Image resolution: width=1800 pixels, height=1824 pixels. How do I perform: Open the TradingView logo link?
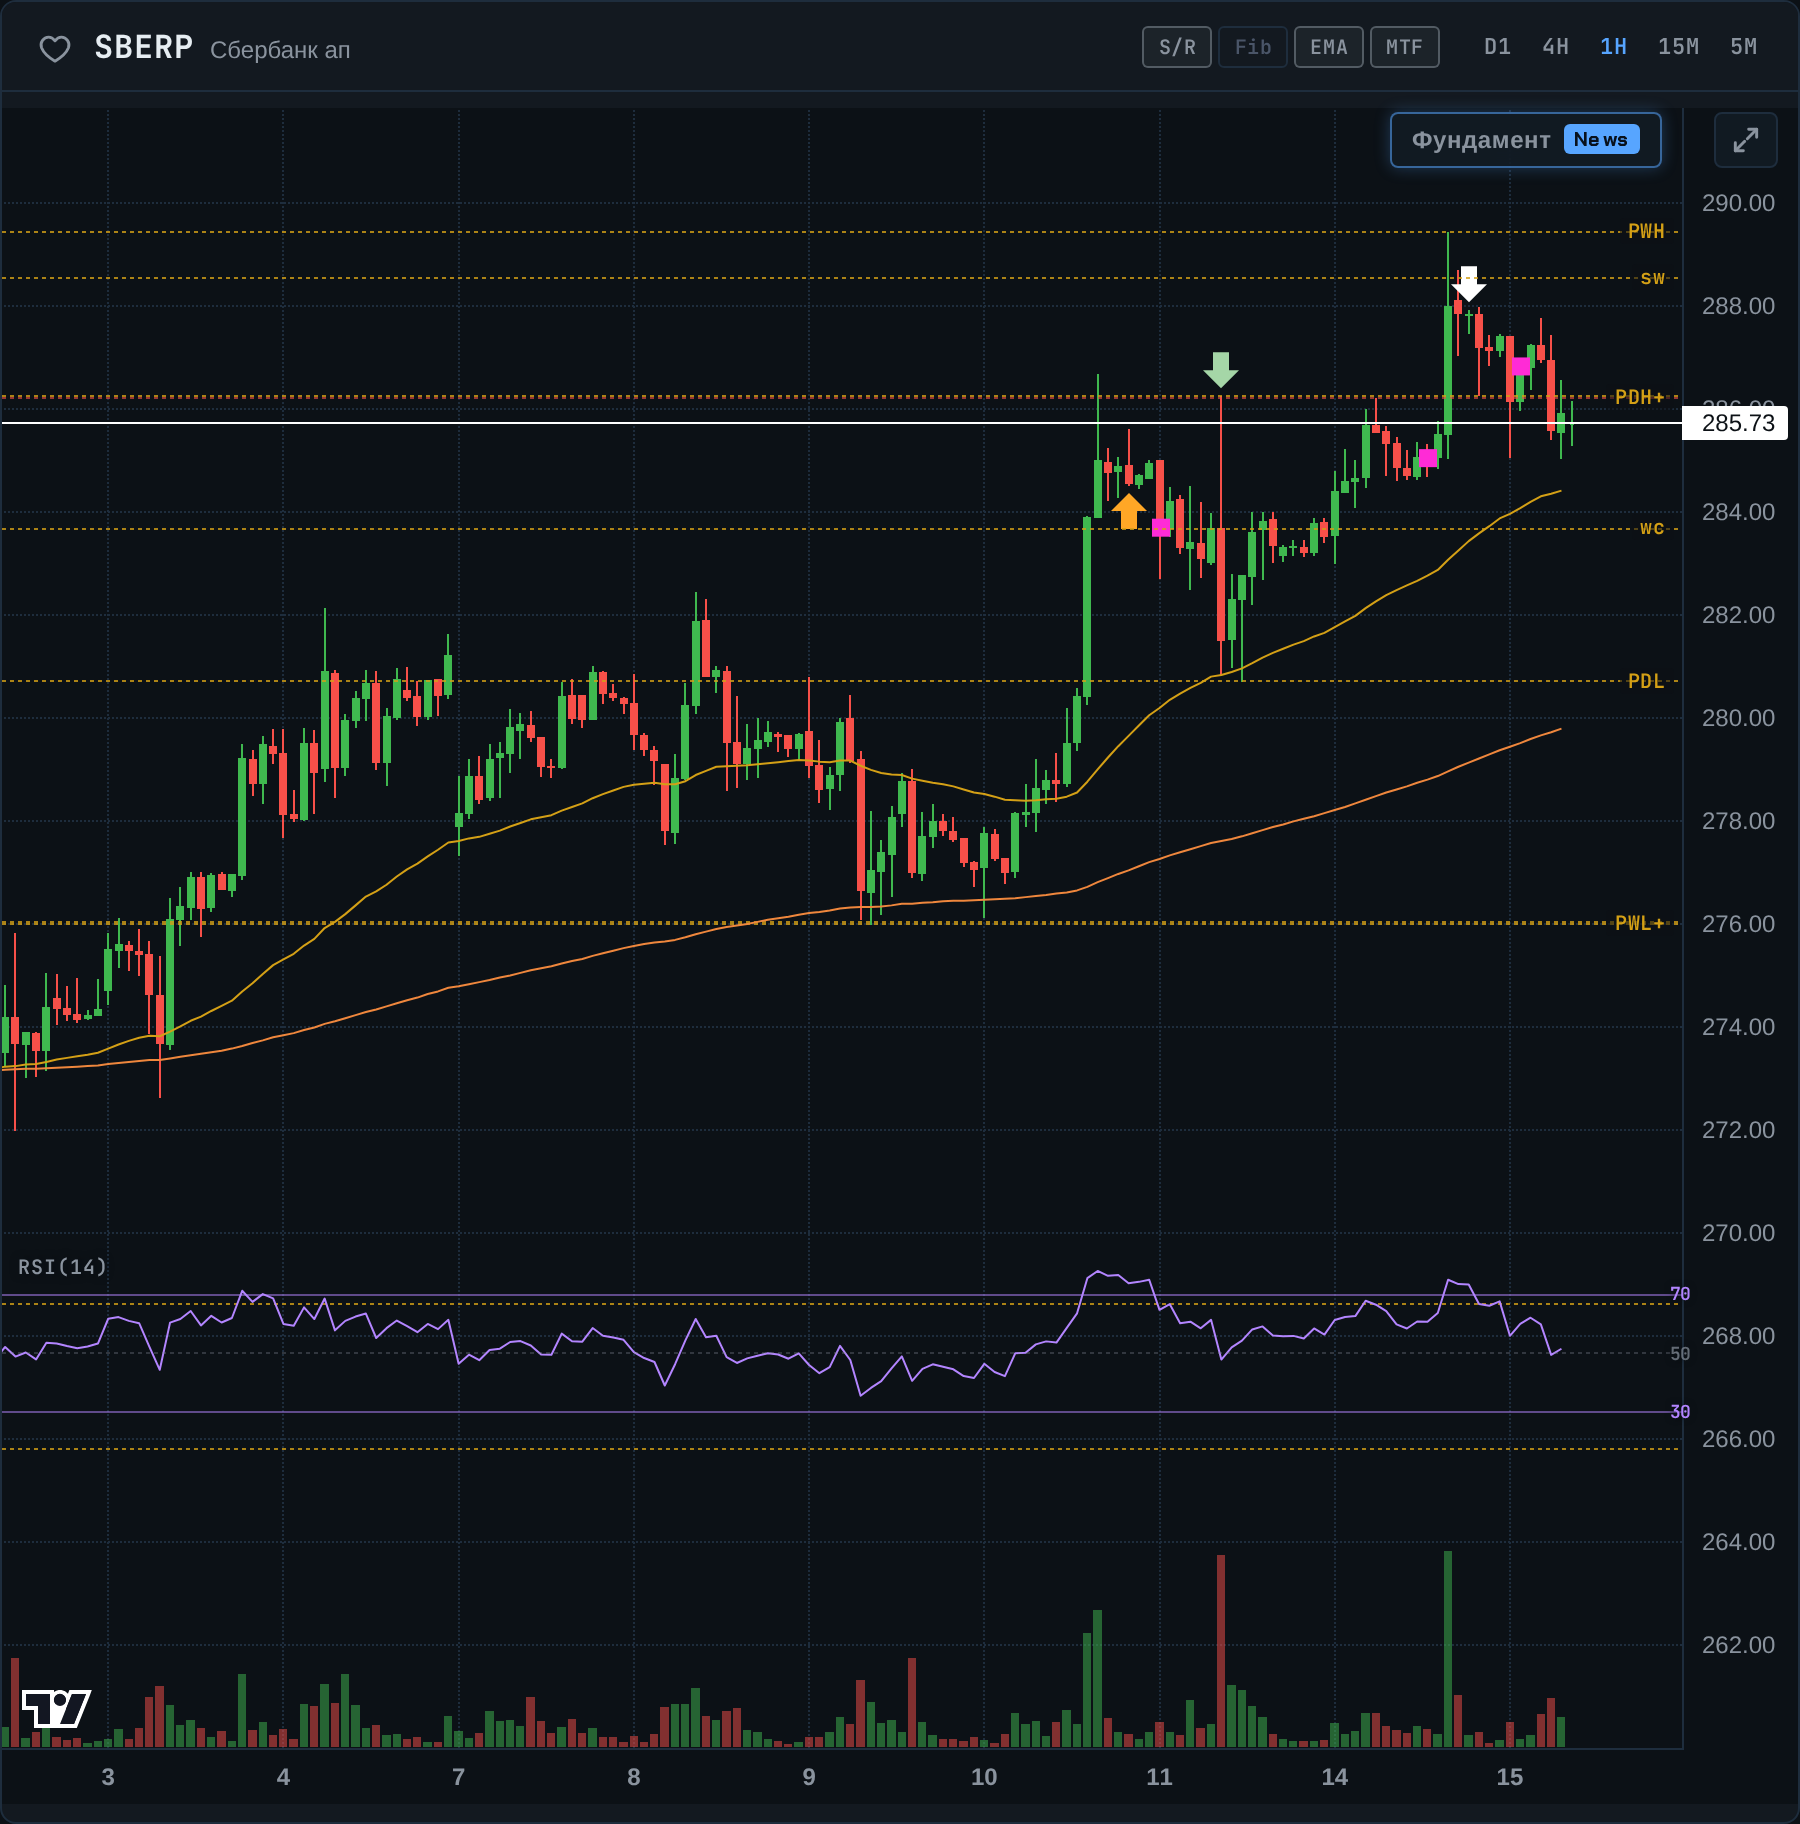[56, 1708]
